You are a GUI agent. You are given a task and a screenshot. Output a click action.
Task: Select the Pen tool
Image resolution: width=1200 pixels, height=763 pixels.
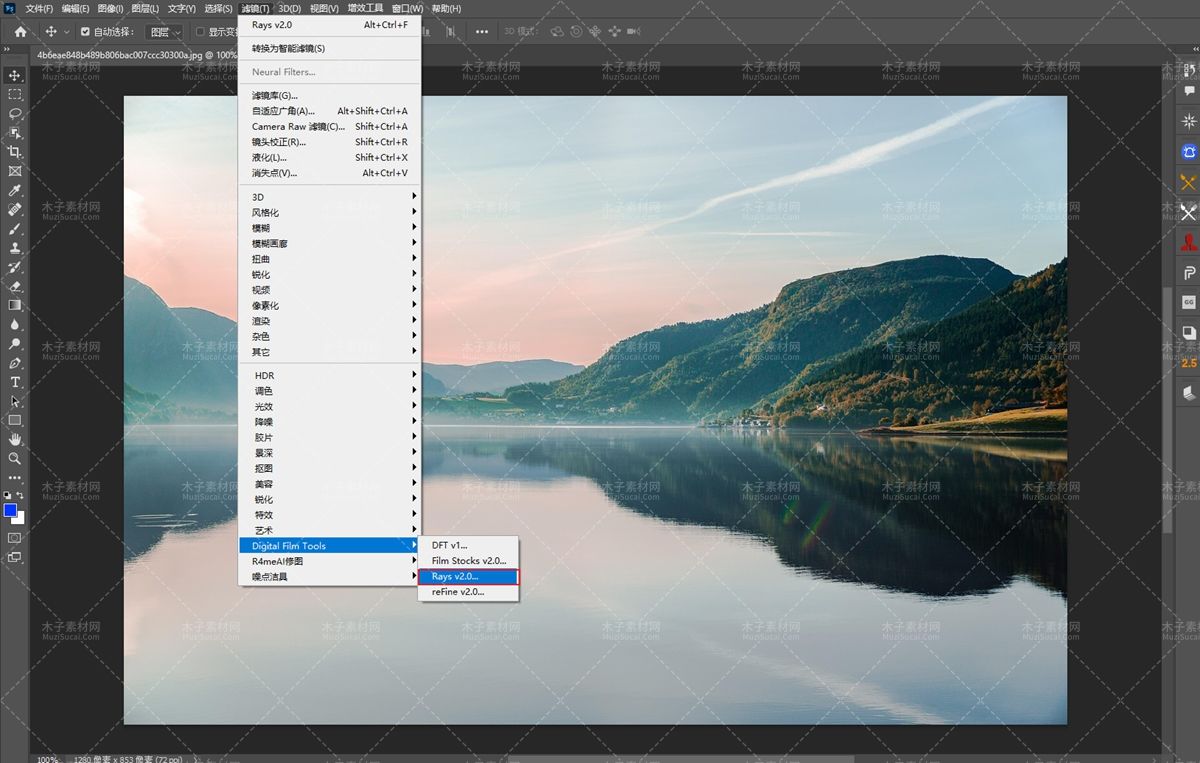click(15, 363)
